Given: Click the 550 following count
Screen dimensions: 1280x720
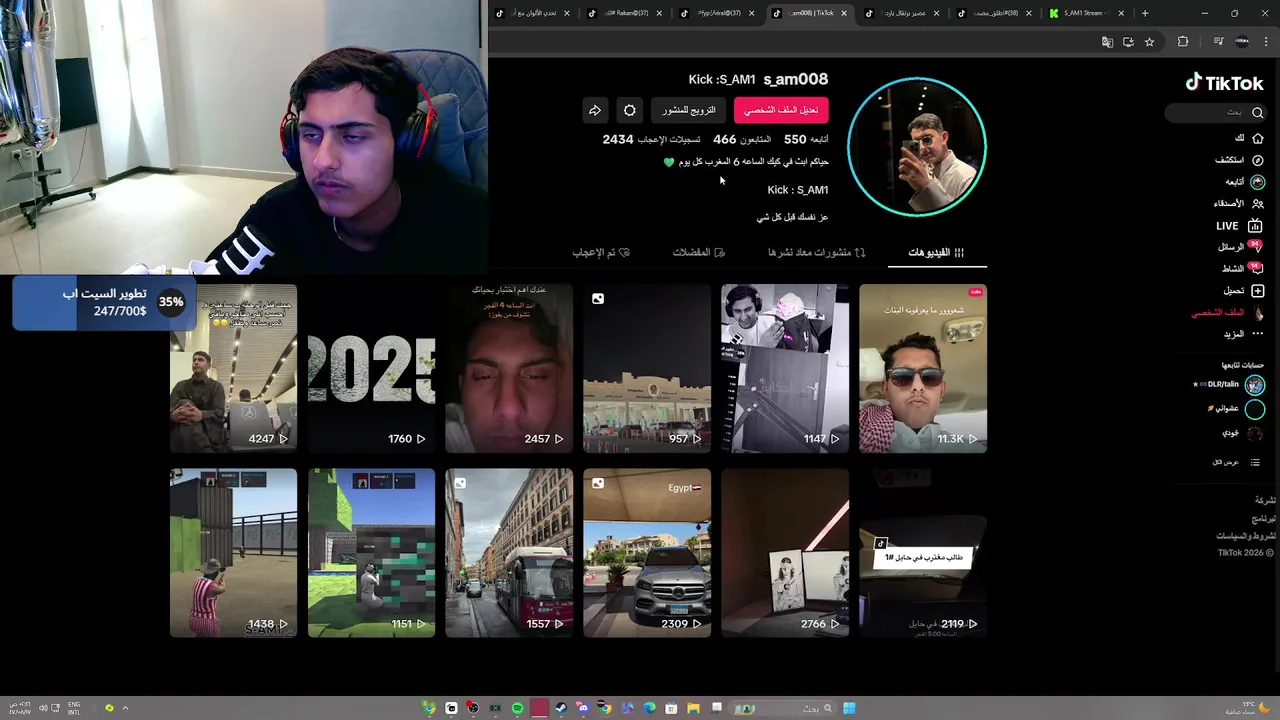Looking at the screenshot, I should (x=806, y=140).
